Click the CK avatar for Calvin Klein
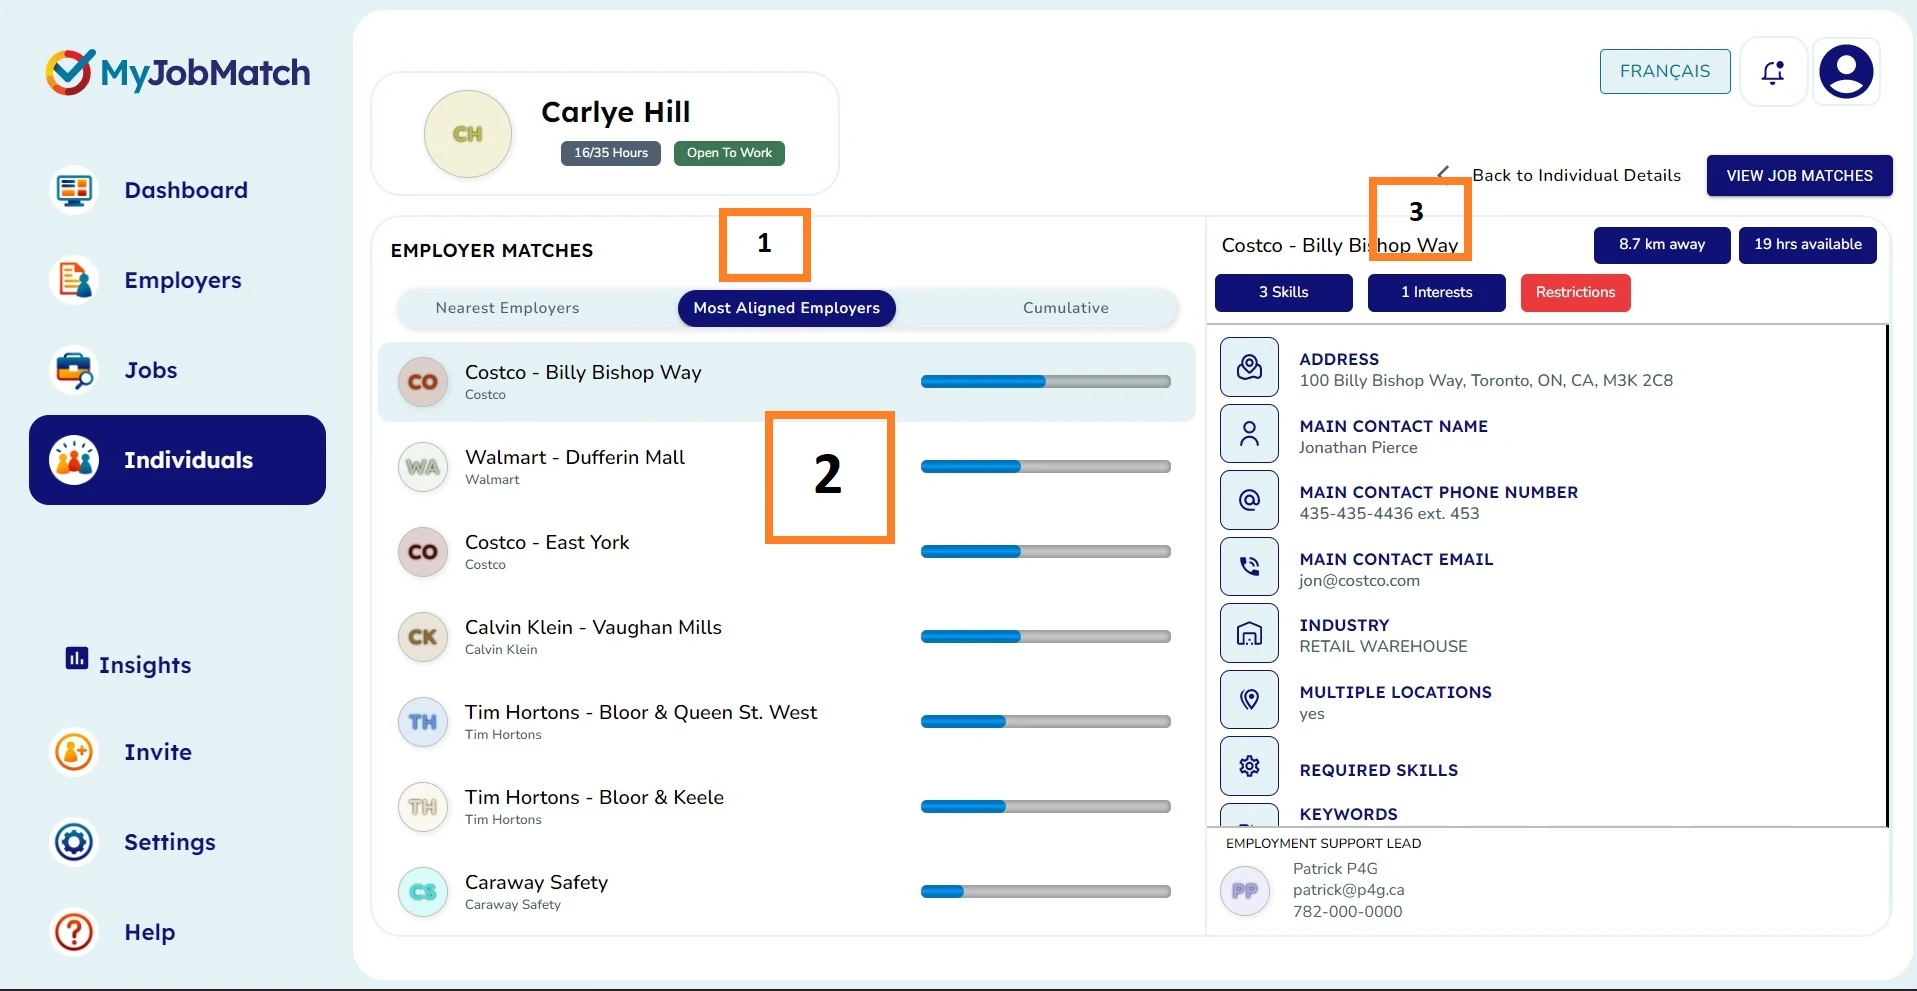 pos(423,637)
